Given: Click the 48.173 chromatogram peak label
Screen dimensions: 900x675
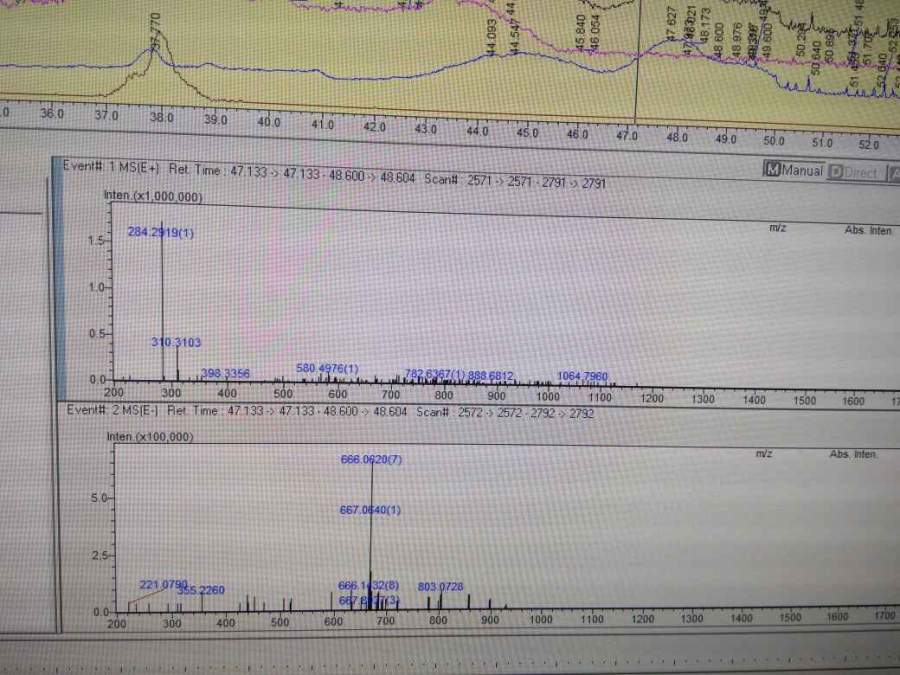Looking at the screenshot, I should [x=706, y=24].
